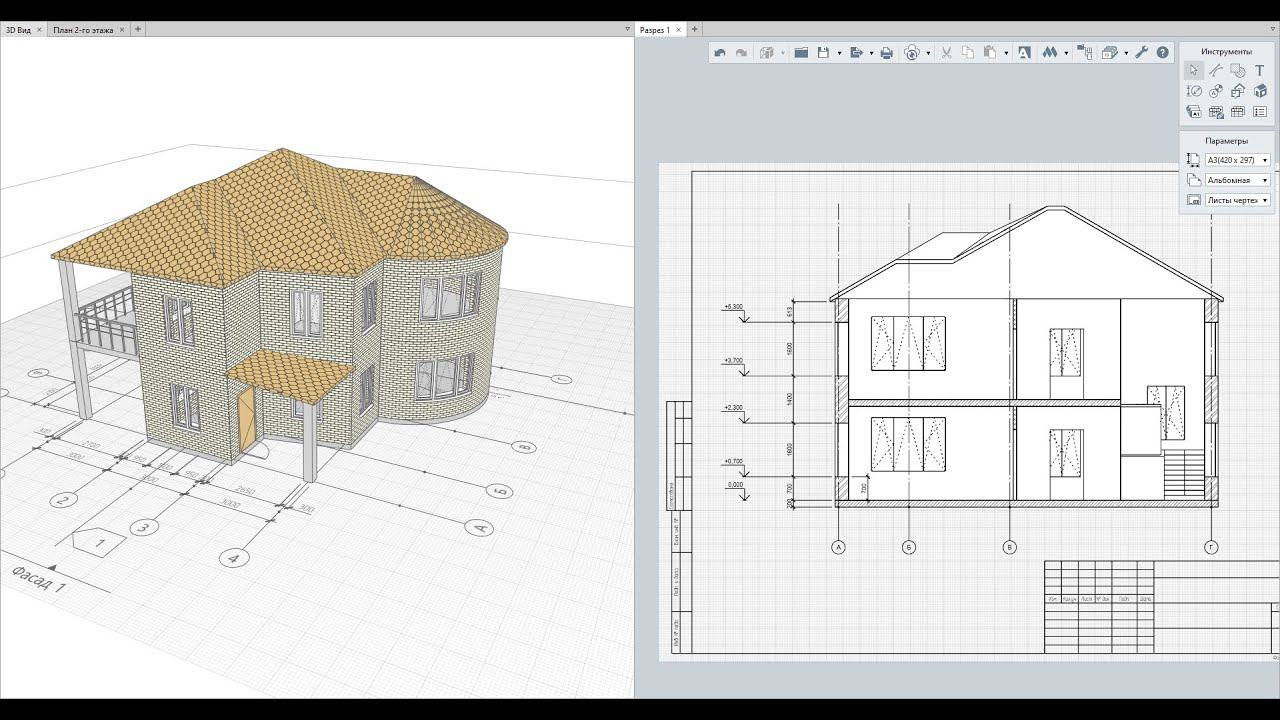Screen dimensions: 1280x720
Task: Select the line drawing tool
Action: [x=1215, y=70]
